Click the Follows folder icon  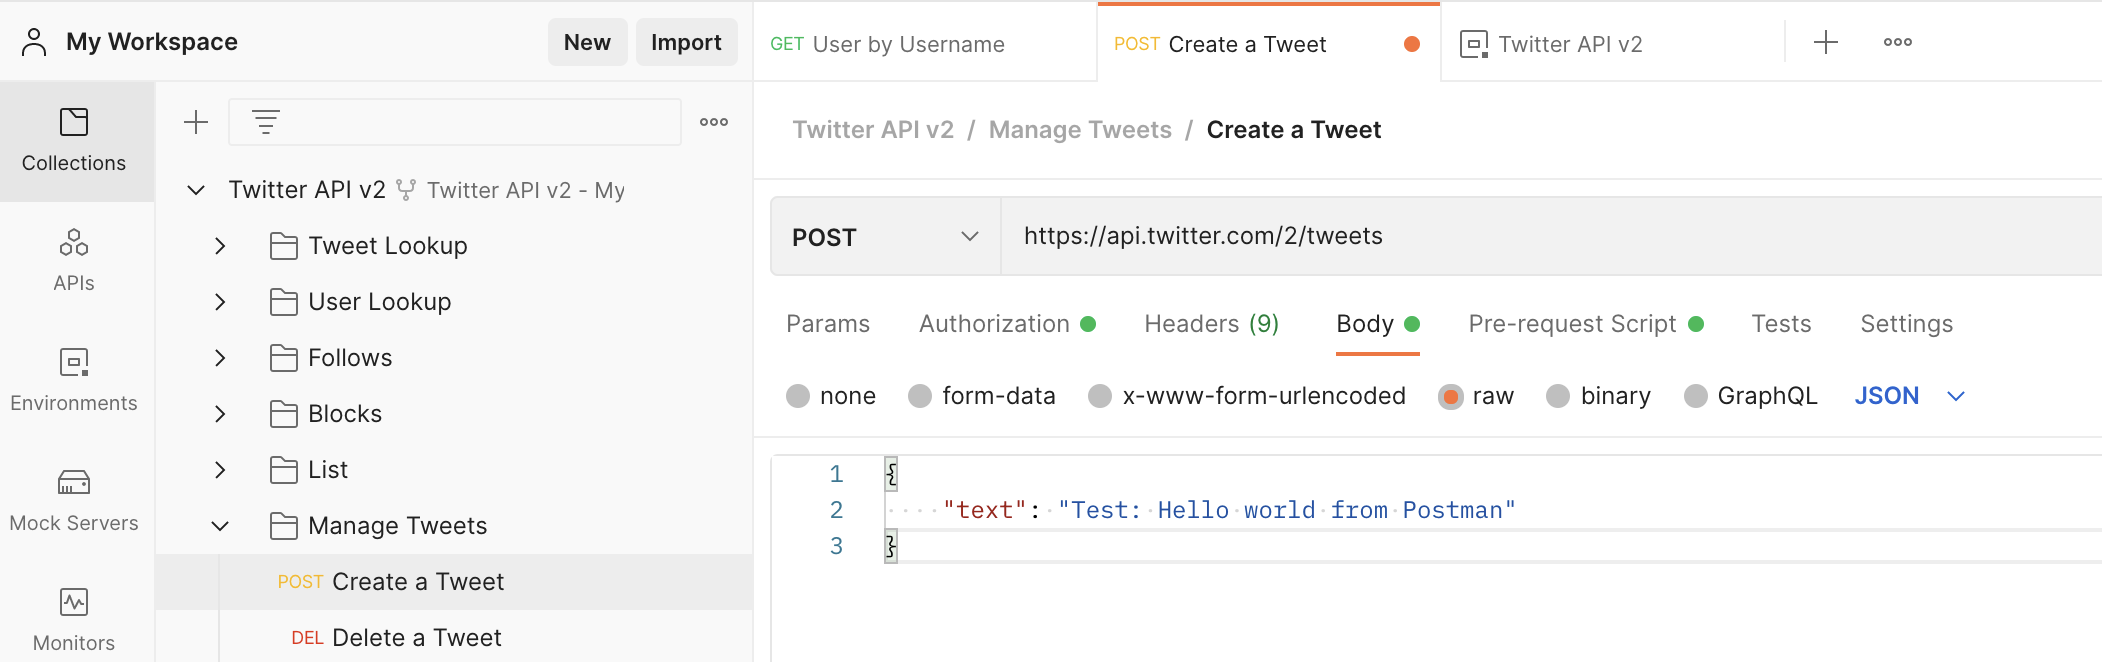tap(284, 358)
